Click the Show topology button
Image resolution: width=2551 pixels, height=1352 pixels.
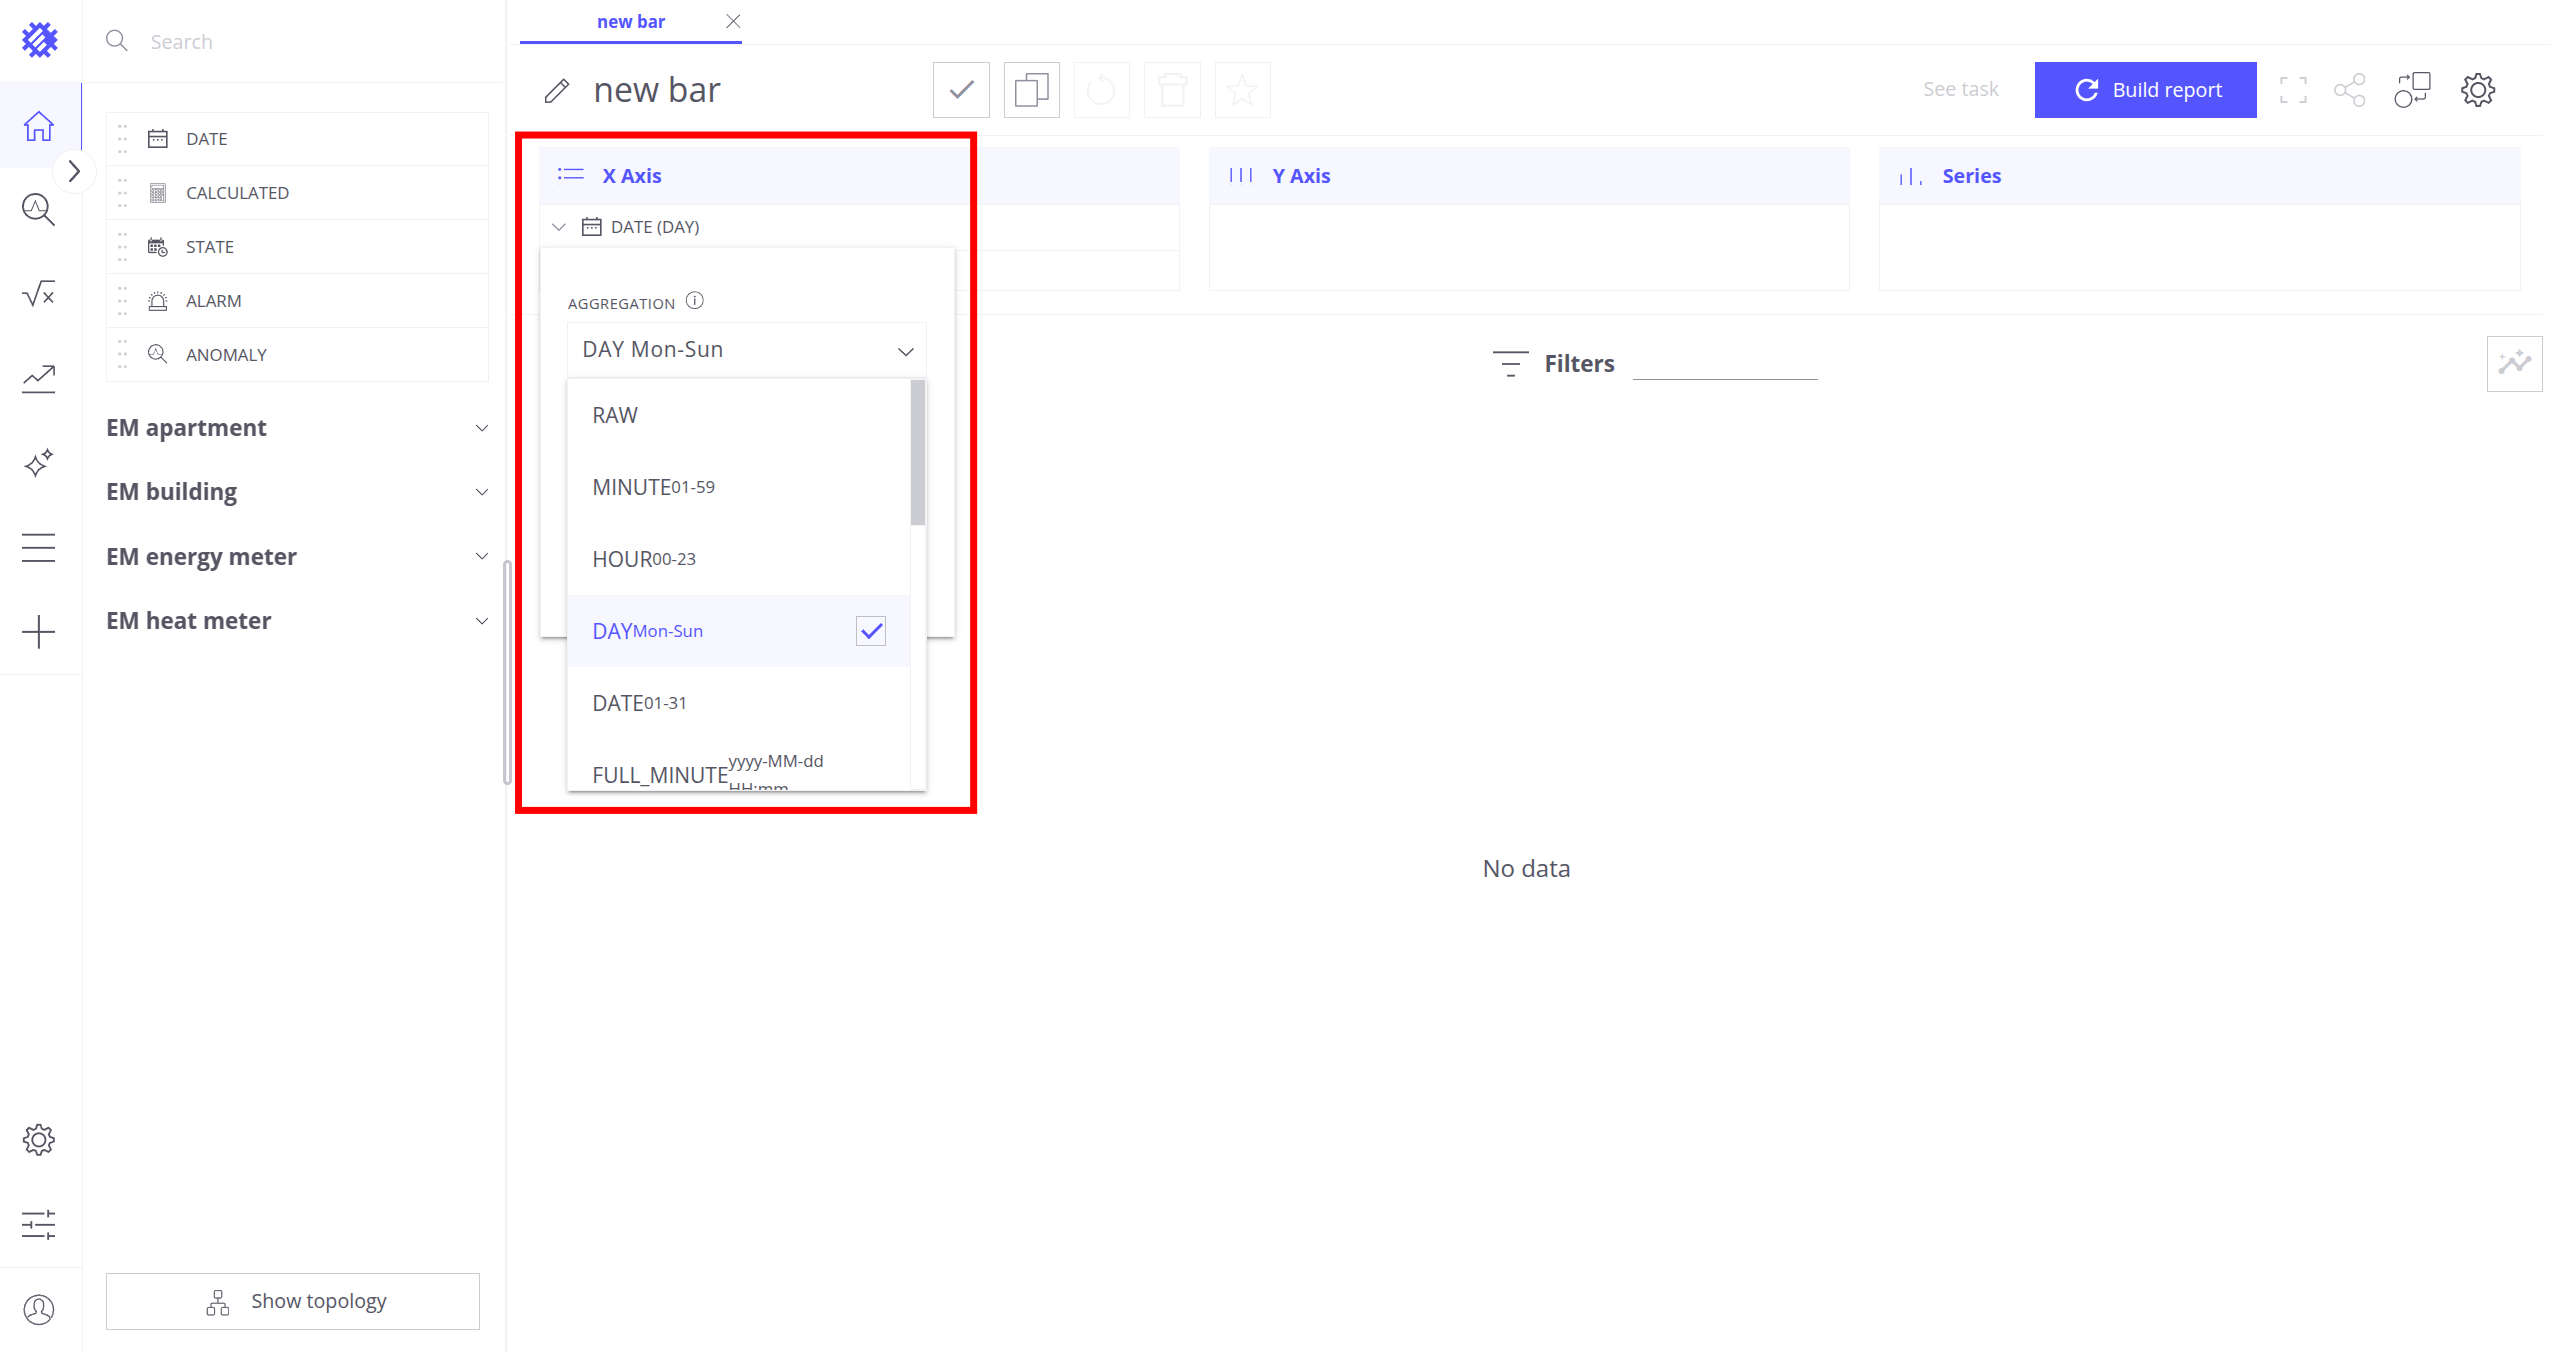293,1301
